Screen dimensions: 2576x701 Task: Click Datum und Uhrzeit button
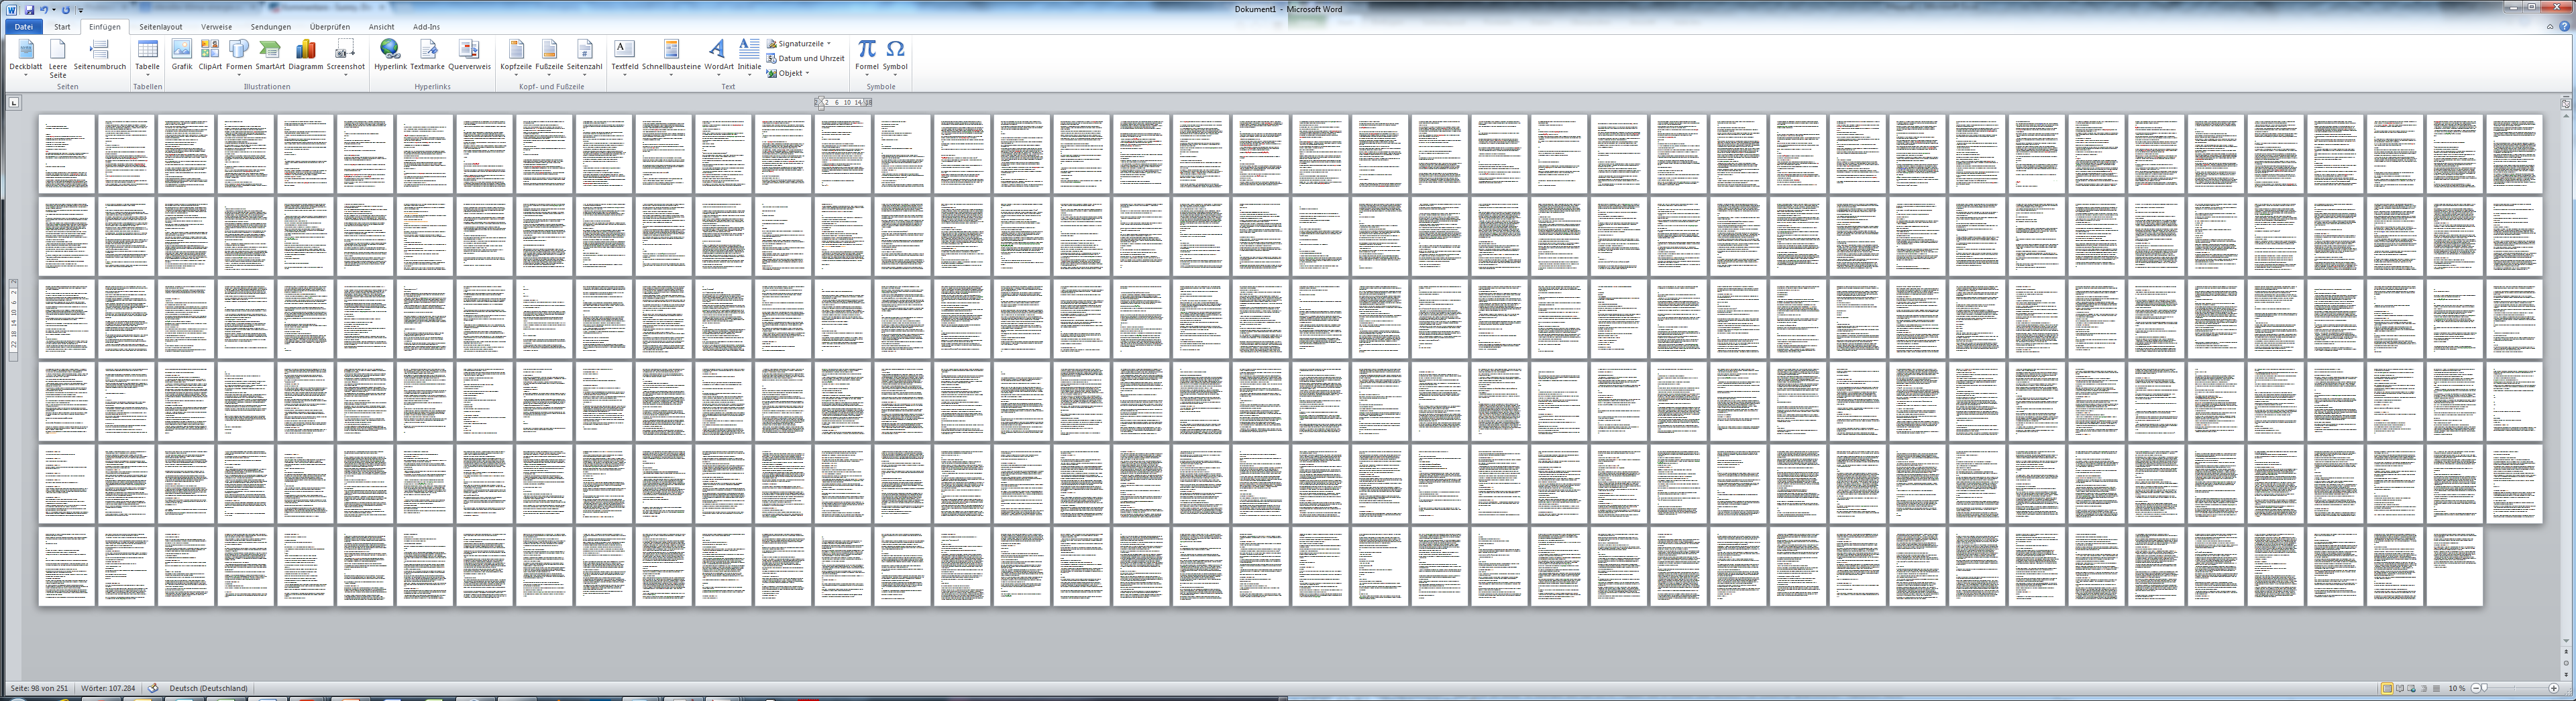806,58
